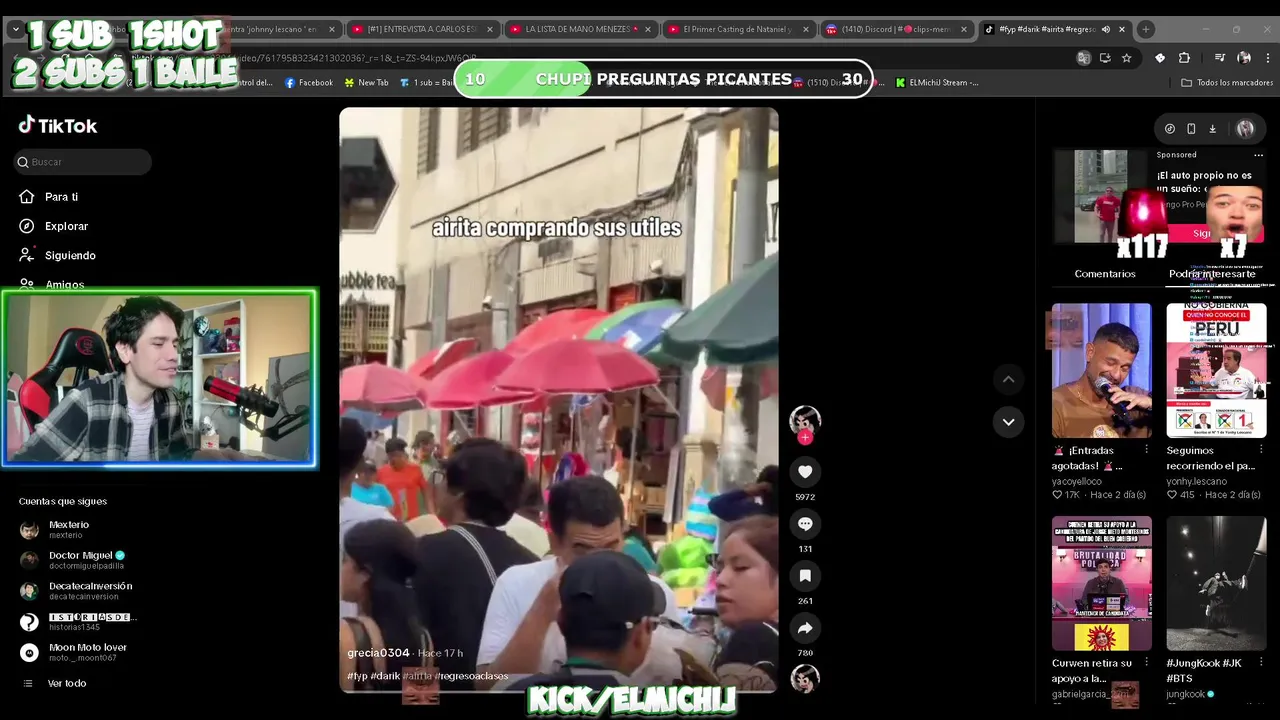Like the video with heart icon
Viewport: 1280px width, 720px height.
805,471
